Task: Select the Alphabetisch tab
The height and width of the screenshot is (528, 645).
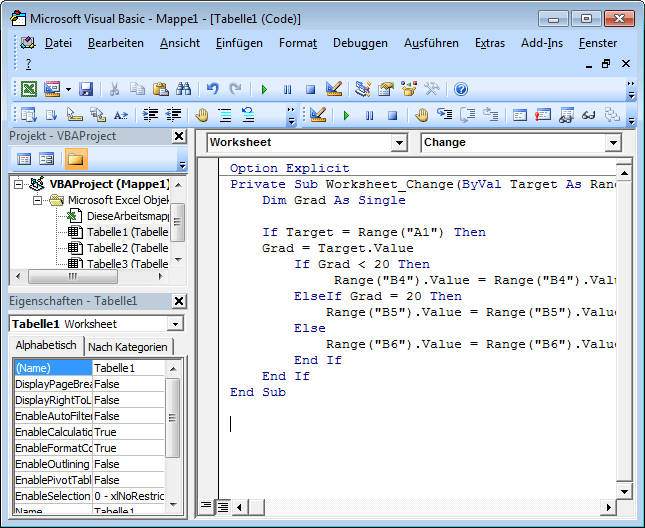Action: (46, 345)
